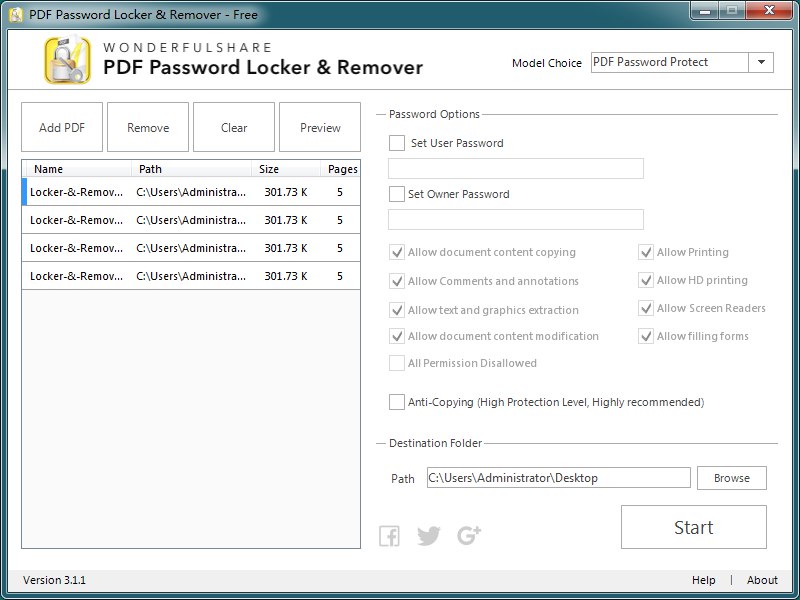This screenshot has width=800, height=600.
Task: Check All Permission Disallowed box
Action: point(397,363)
